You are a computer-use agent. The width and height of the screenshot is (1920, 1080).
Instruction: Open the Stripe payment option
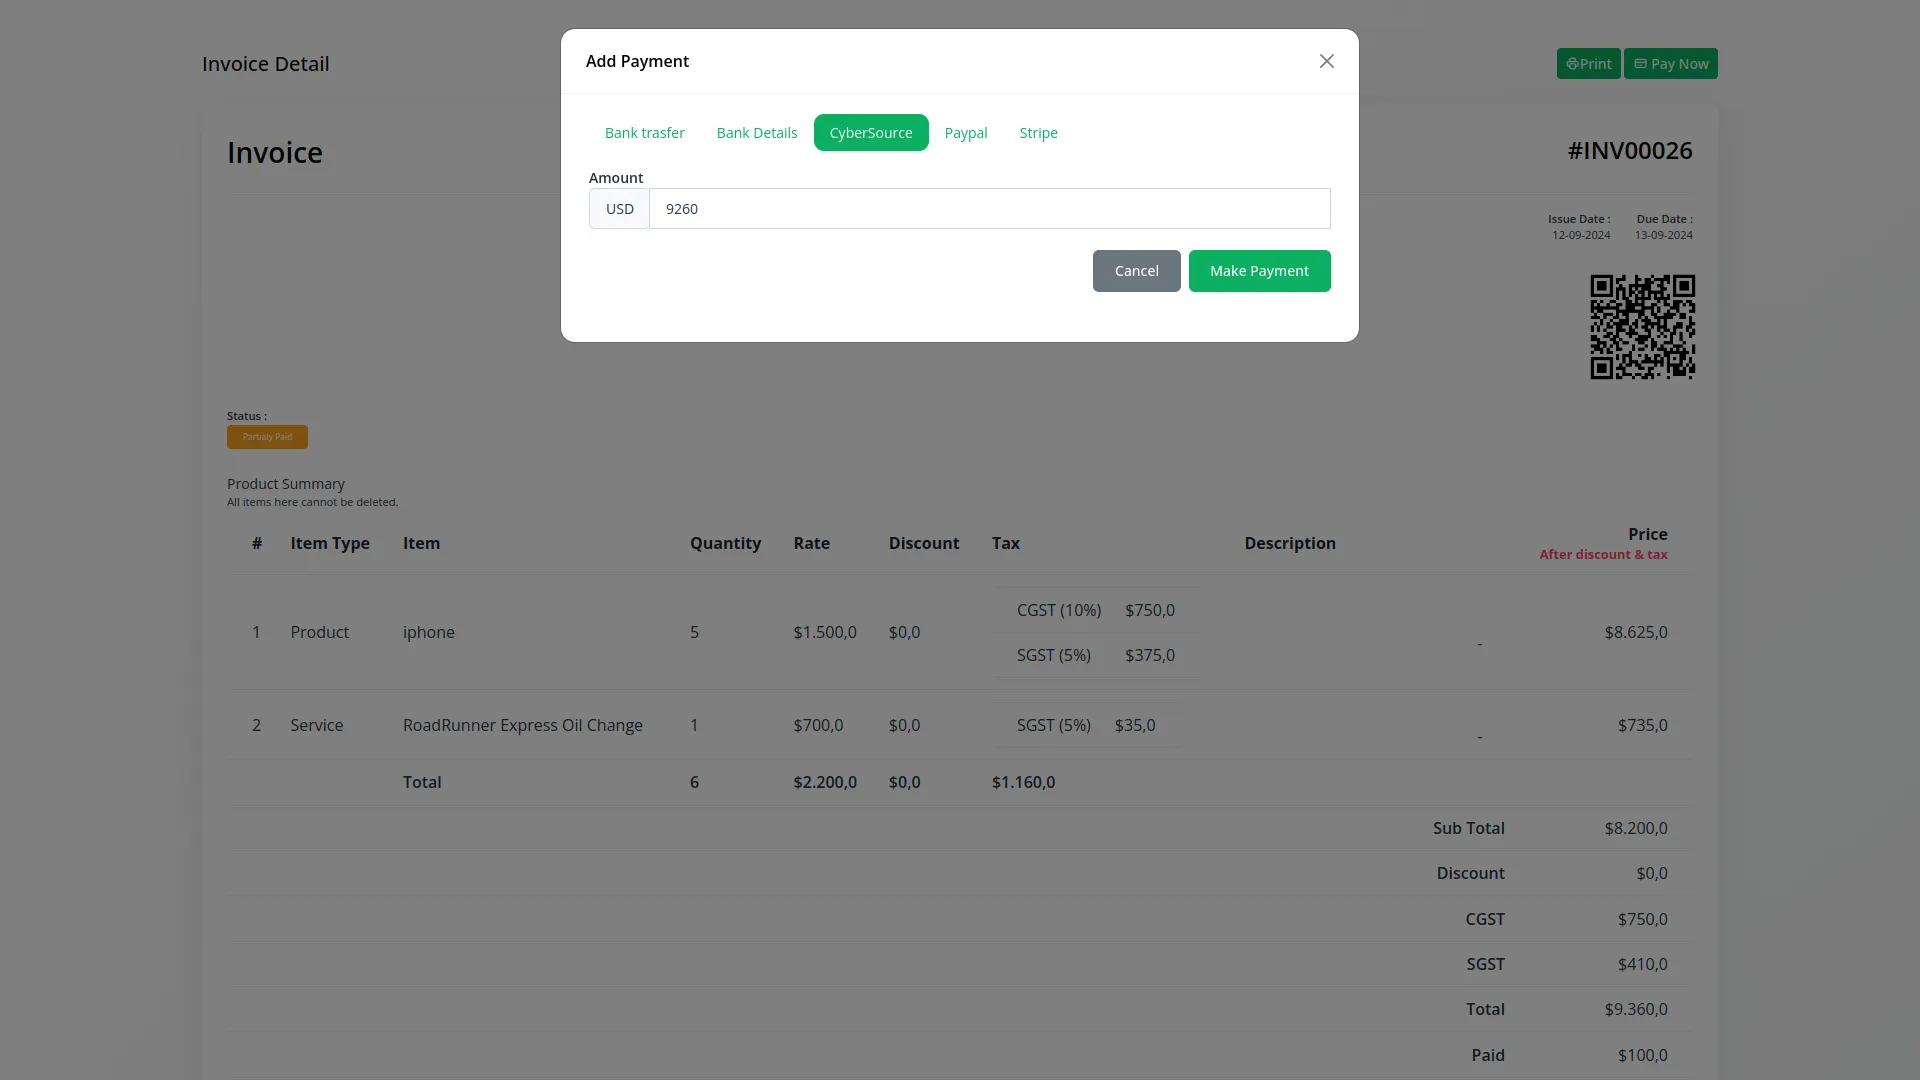(x=1038, y=132)
